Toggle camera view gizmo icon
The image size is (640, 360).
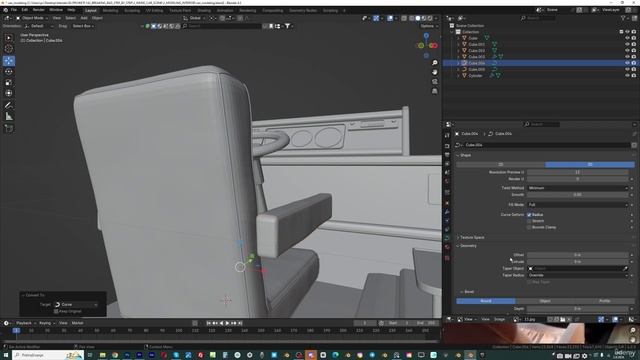[435, 82]
